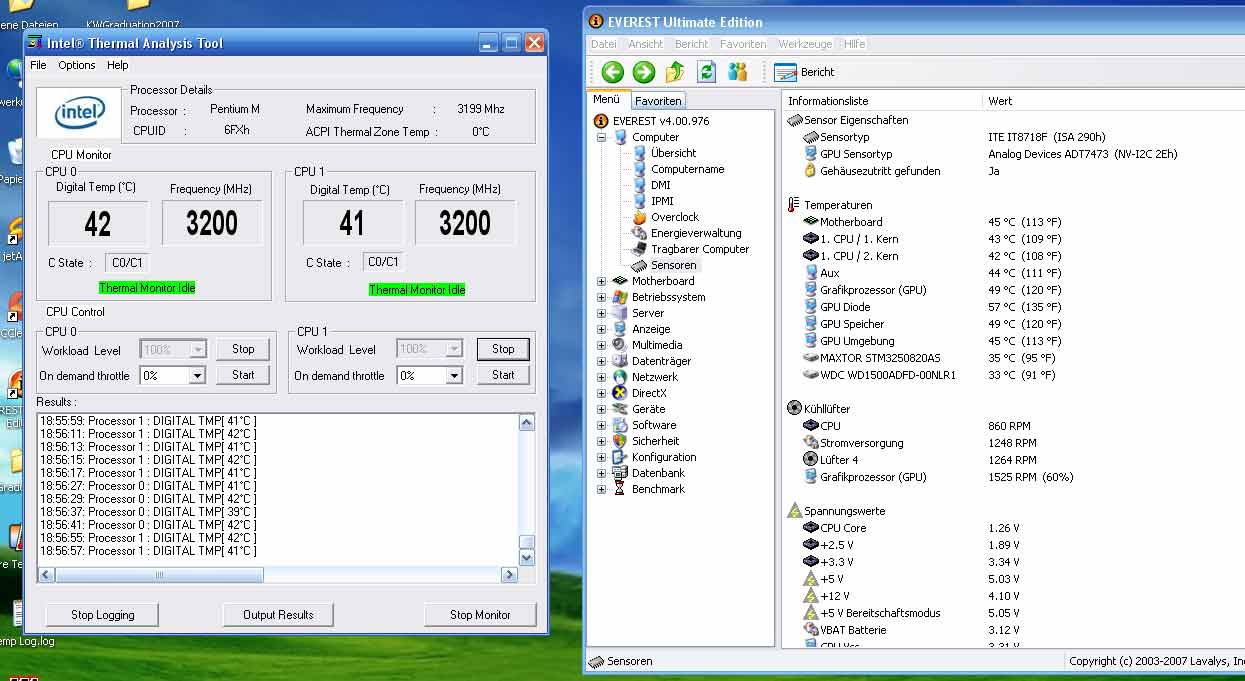Collapse the Computer tree node
Viewport: 1245px width, 681px height.
pyautogui.click(x=602, y=137)
